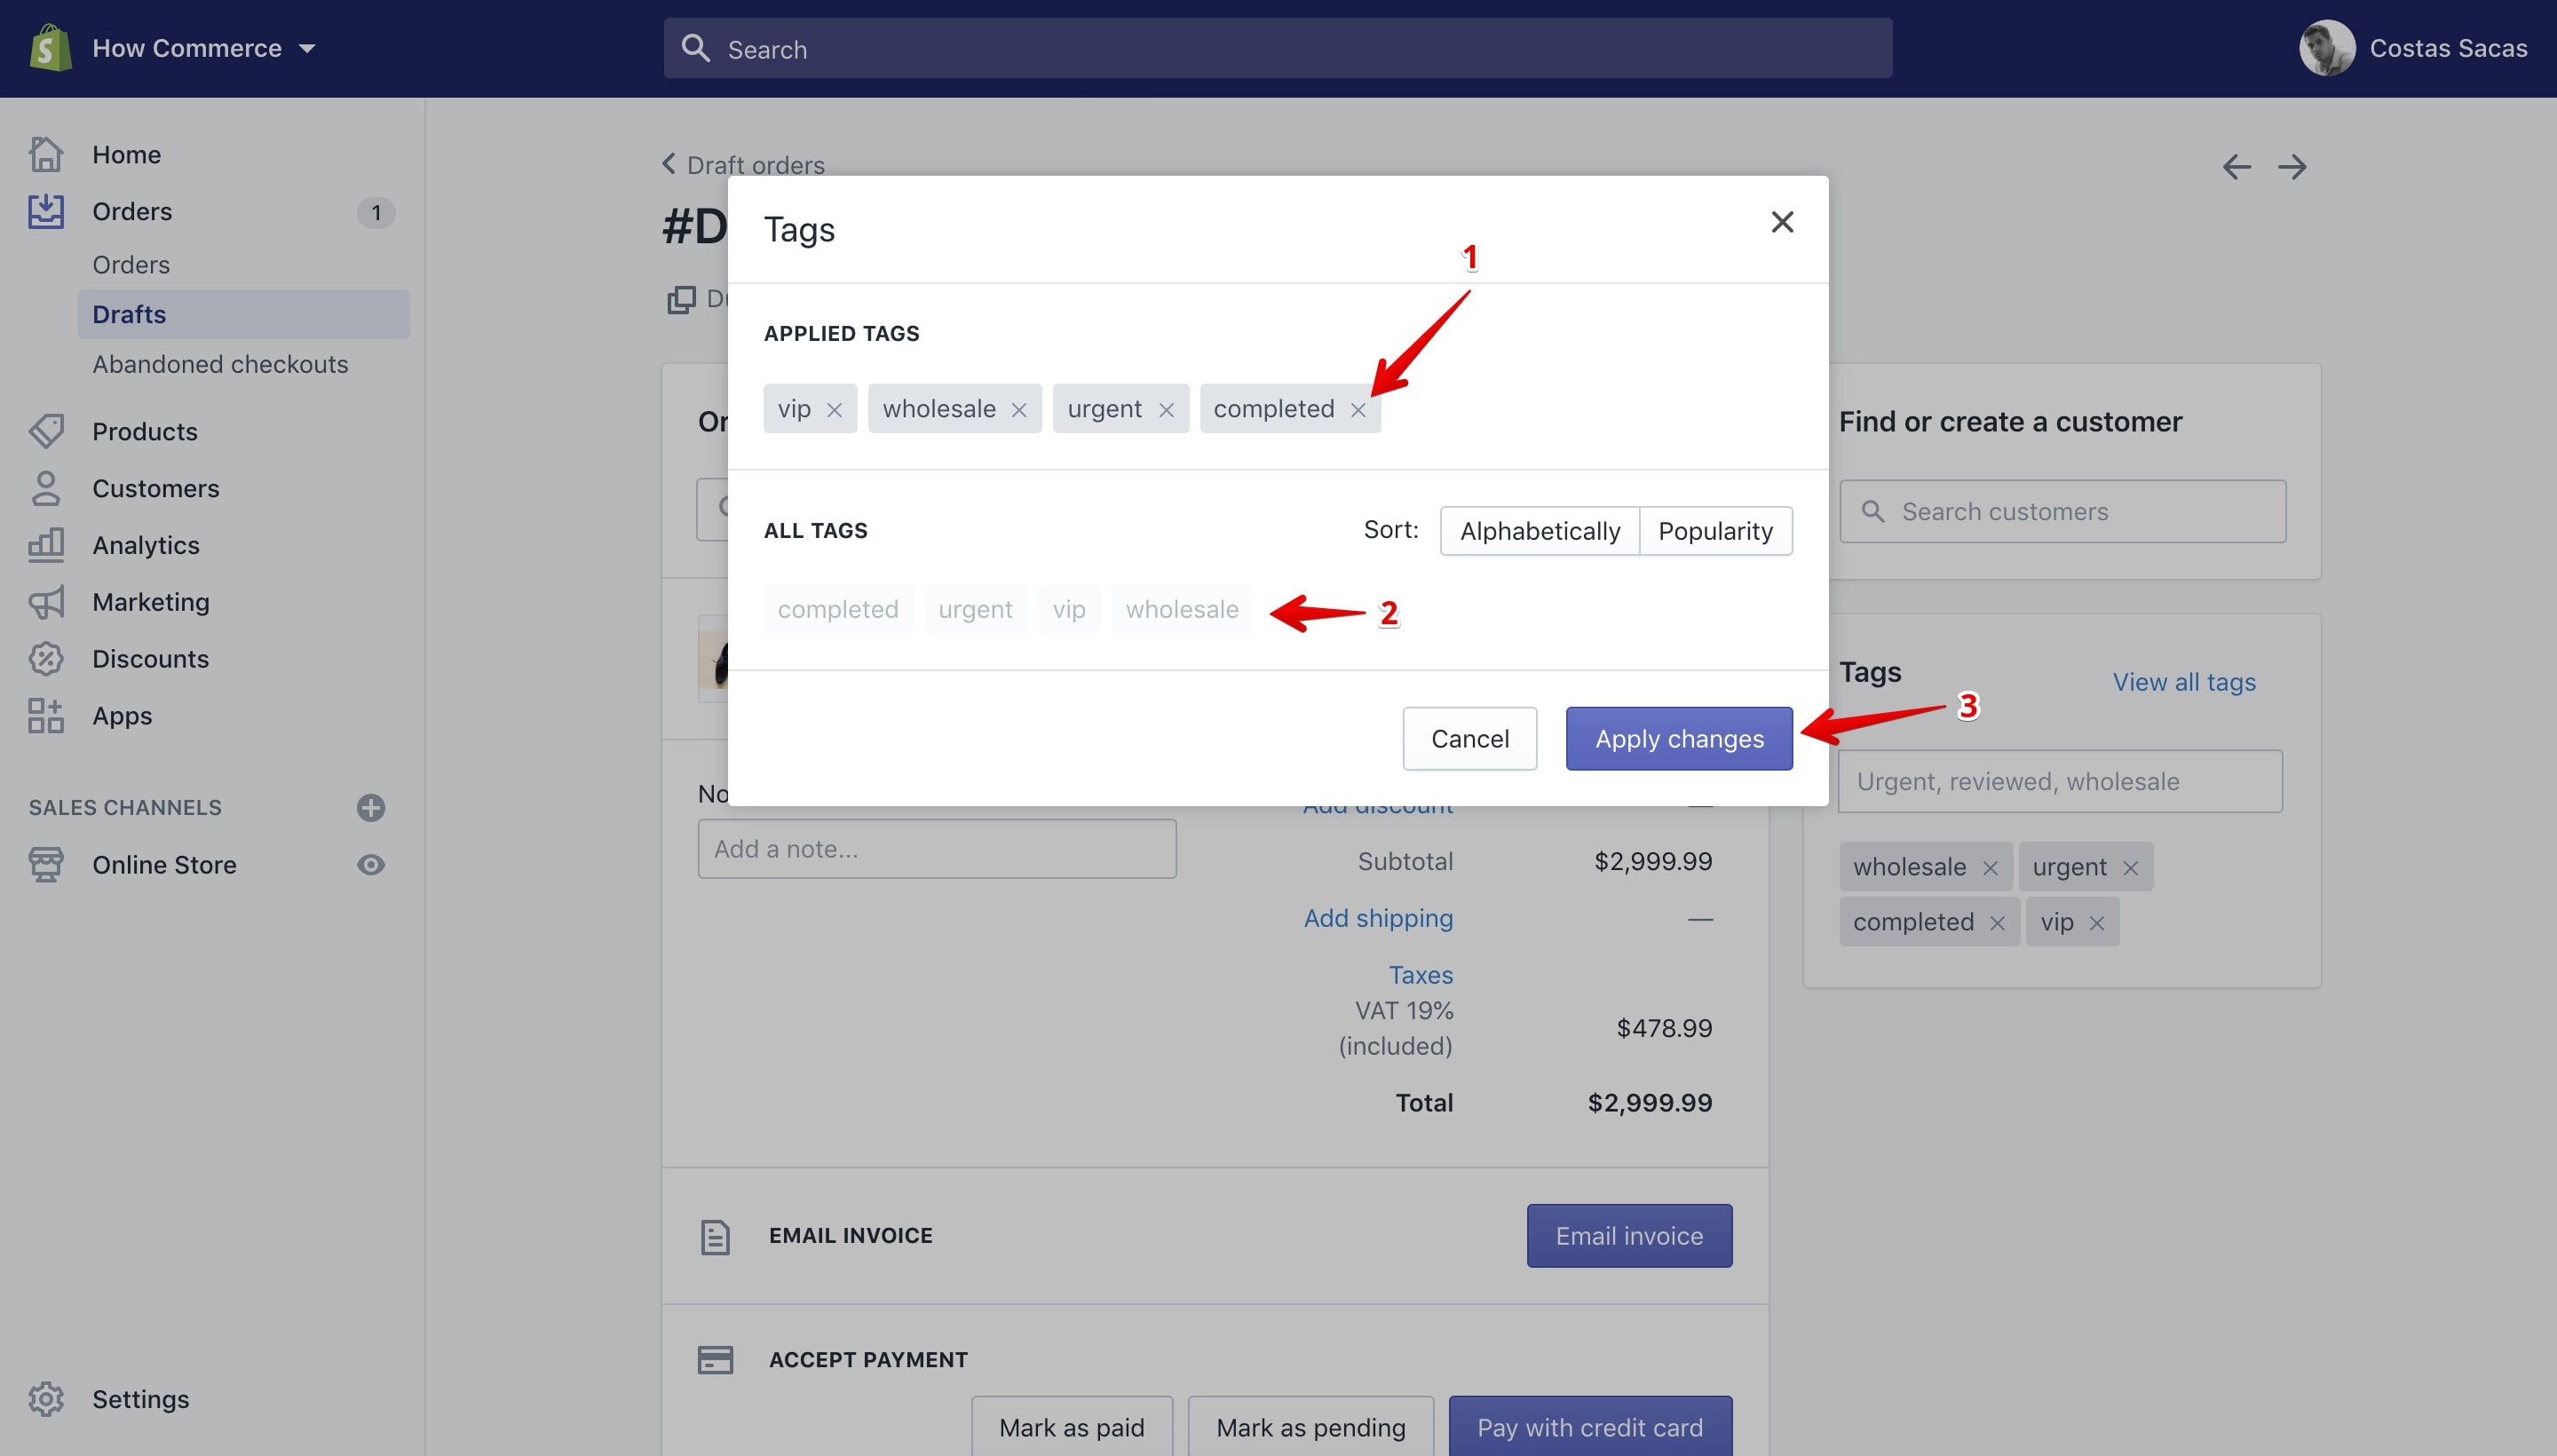The height and width of the screenshot is (1456, 2557).
Task: Click the accept payment card icon
Action: pos(715,1360)
